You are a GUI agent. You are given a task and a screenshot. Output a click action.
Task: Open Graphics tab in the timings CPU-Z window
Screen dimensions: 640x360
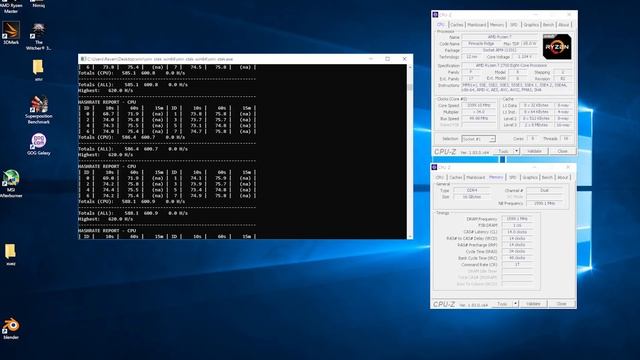tap(530, 178)
